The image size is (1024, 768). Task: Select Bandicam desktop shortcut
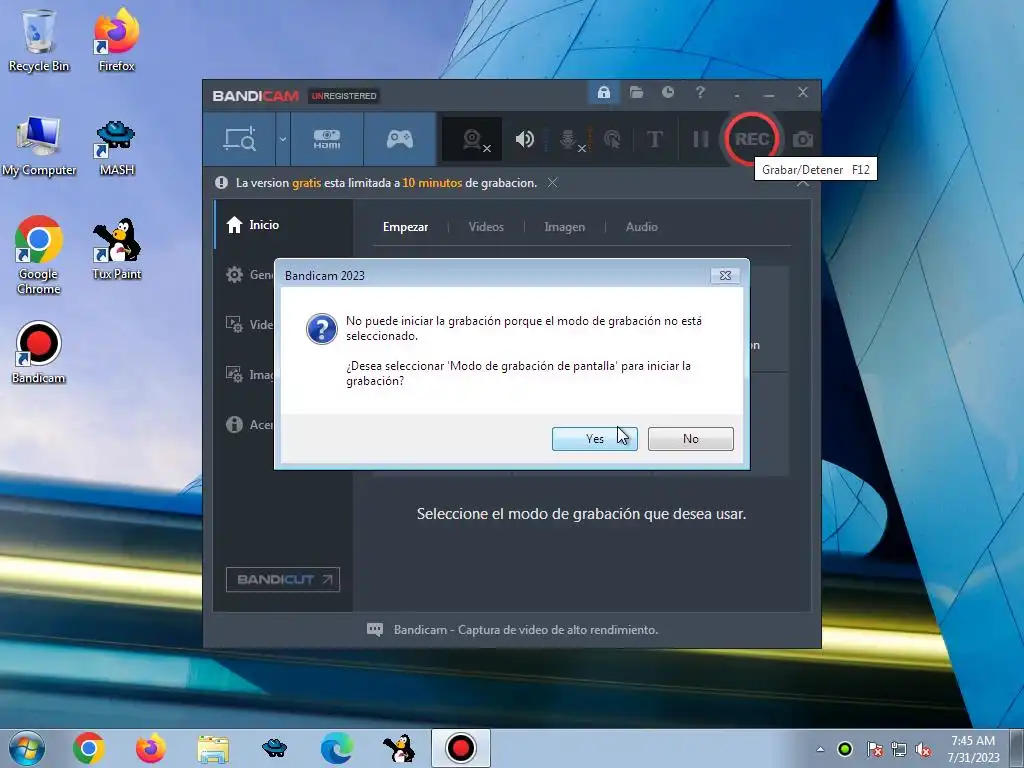(x=39, y=353)
